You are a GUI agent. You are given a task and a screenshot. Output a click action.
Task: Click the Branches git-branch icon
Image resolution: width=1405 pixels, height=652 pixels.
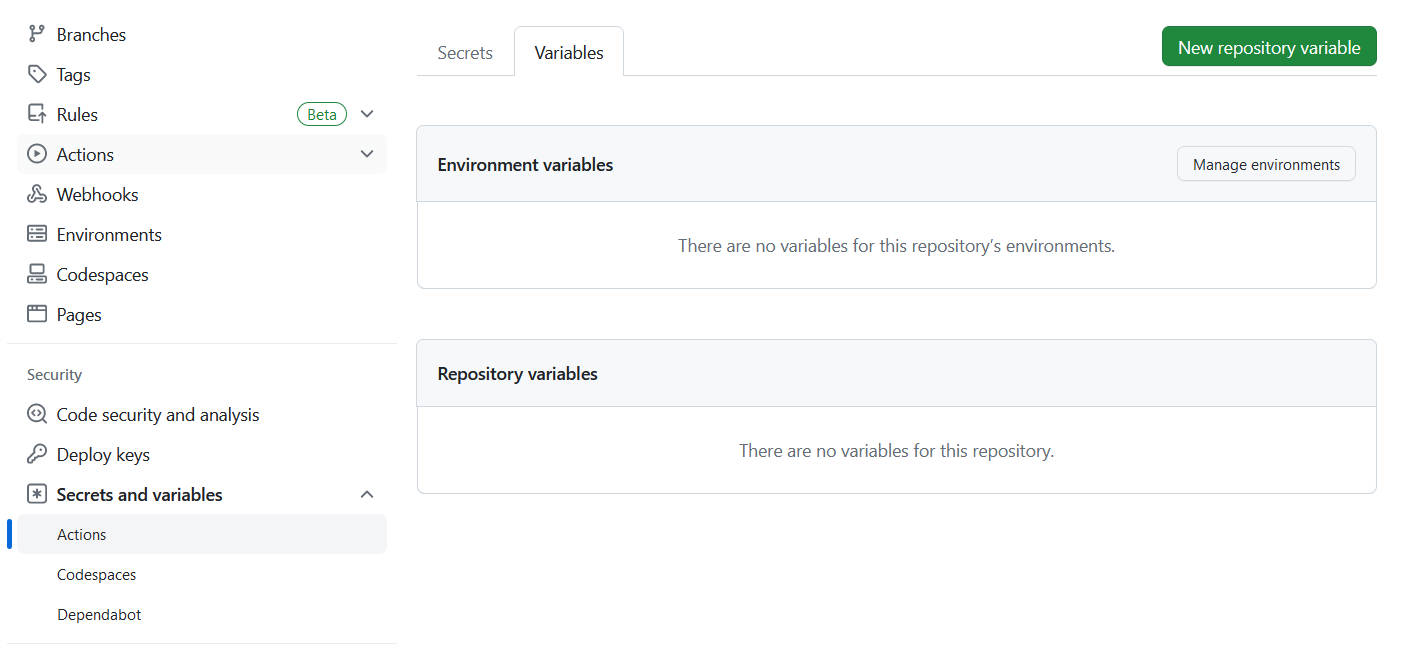37,34
